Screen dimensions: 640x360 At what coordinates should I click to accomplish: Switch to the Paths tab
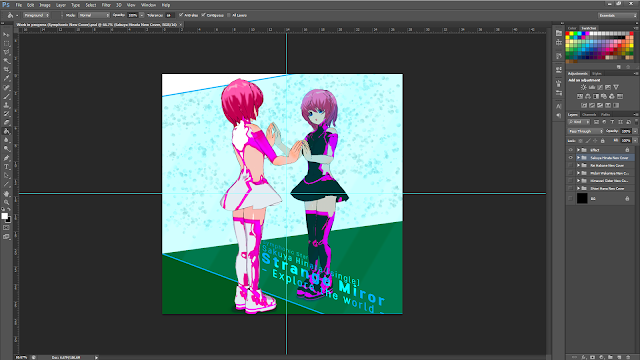605,115
